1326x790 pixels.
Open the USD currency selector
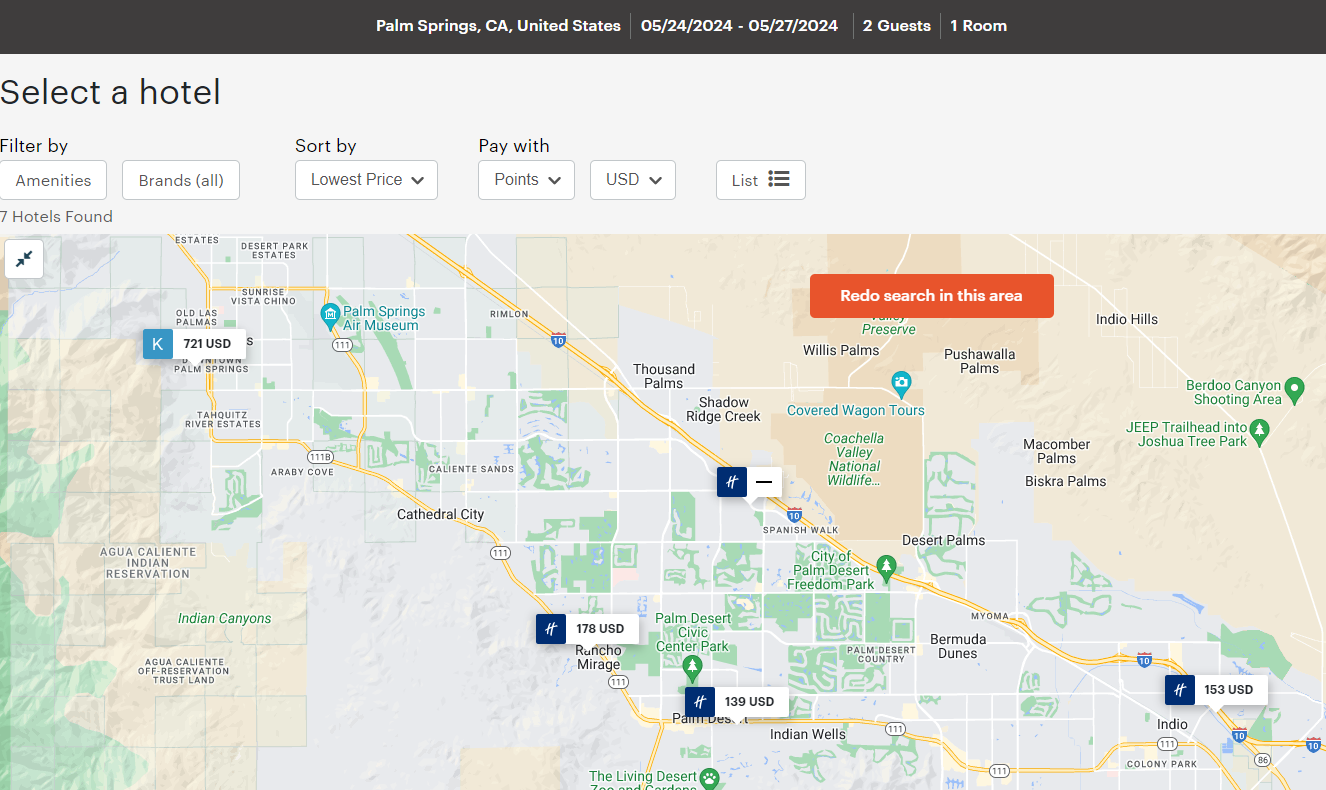click(x=632, y=180)
